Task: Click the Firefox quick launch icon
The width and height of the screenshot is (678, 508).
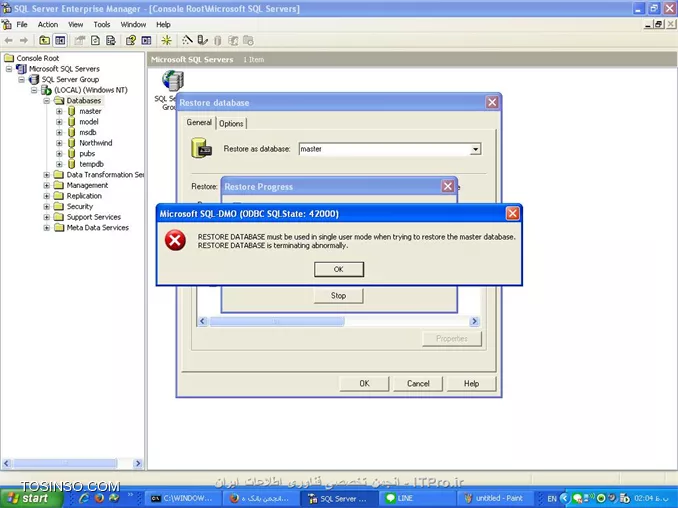Action: [x=99, y=498]
